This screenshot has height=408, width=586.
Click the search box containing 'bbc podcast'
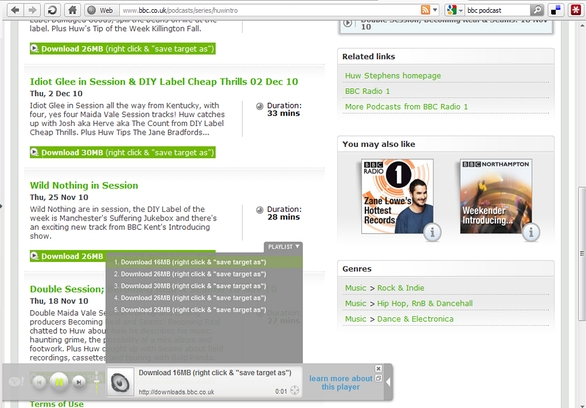tap(498, 10)
